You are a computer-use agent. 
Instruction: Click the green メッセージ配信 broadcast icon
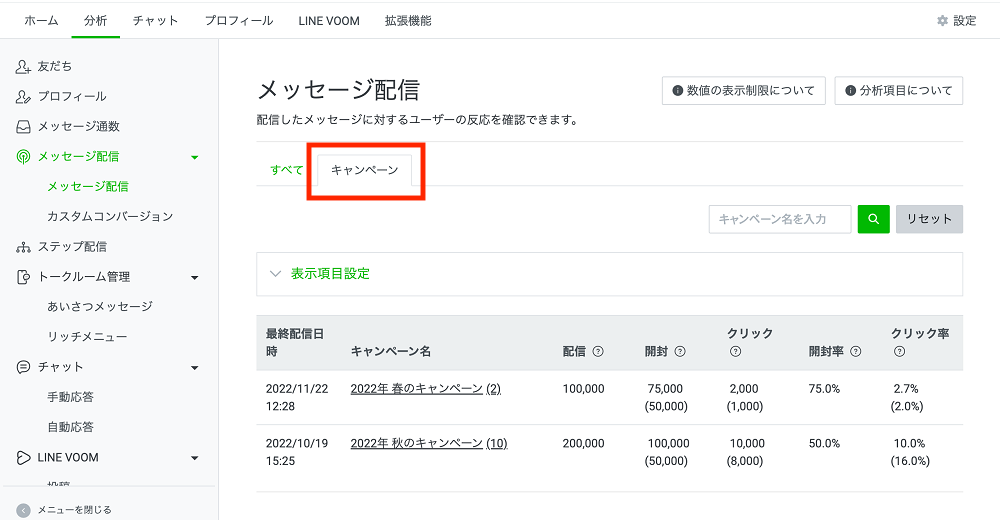point(23,156)
